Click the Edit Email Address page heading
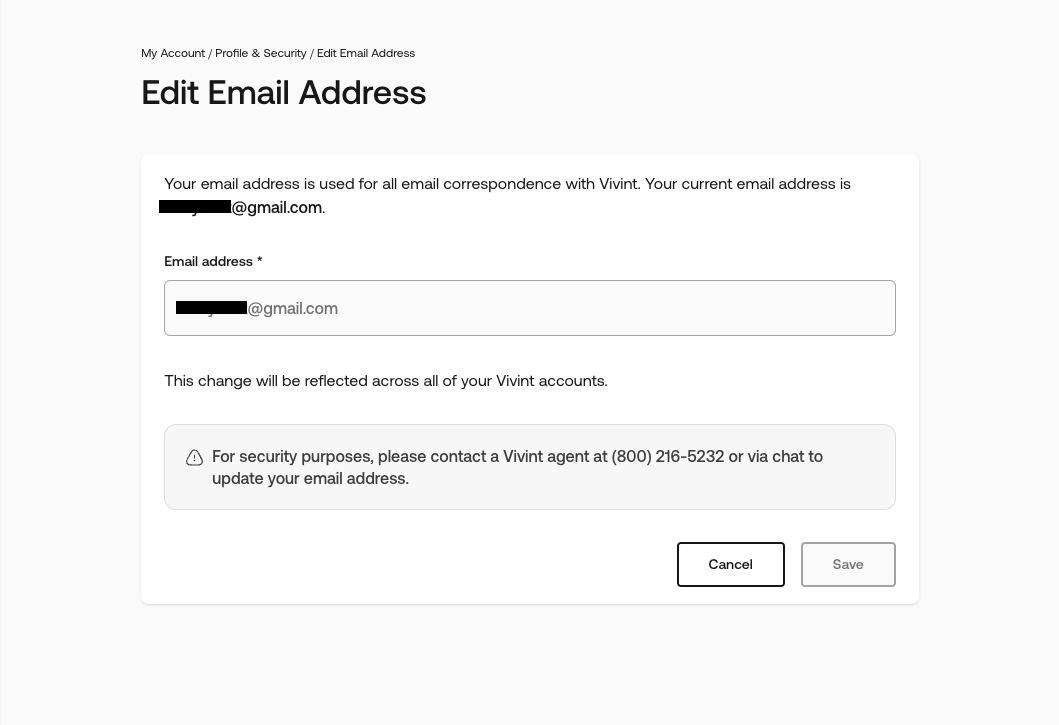 tap(283, 93)
